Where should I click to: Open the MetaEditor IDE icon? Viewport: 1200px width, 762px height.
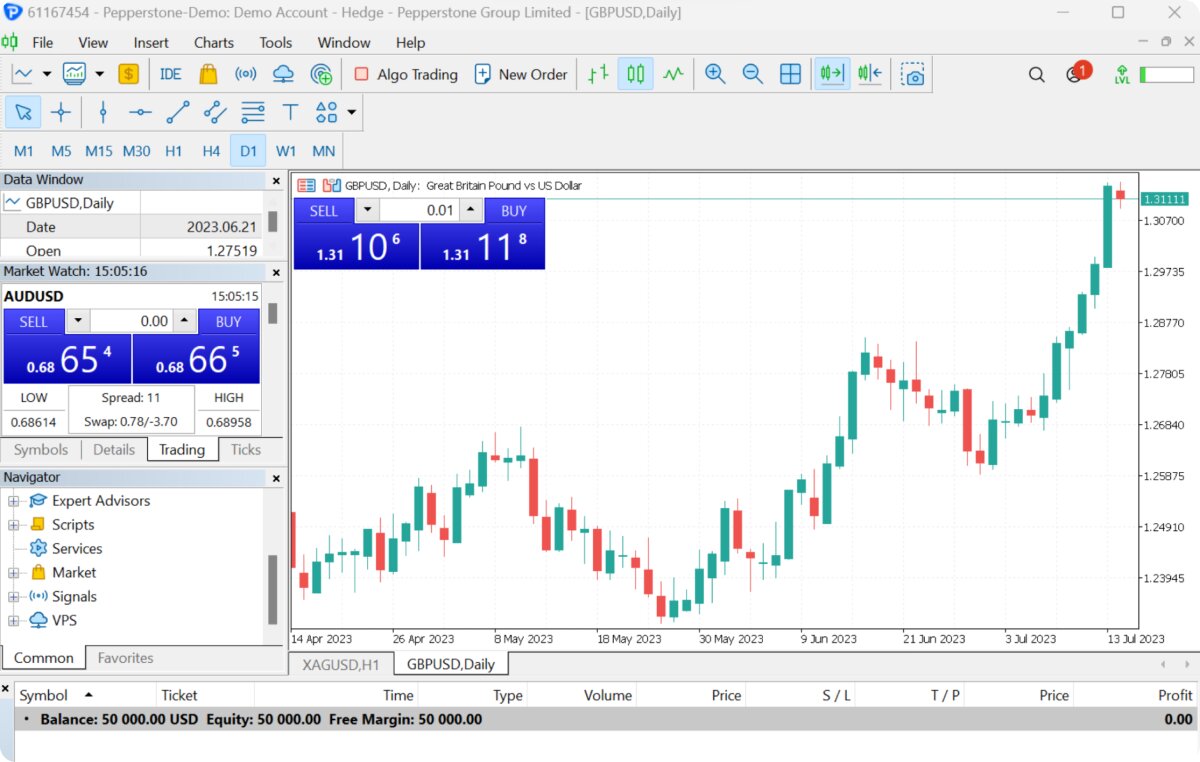pyautogui.click(x=170, y=74)
